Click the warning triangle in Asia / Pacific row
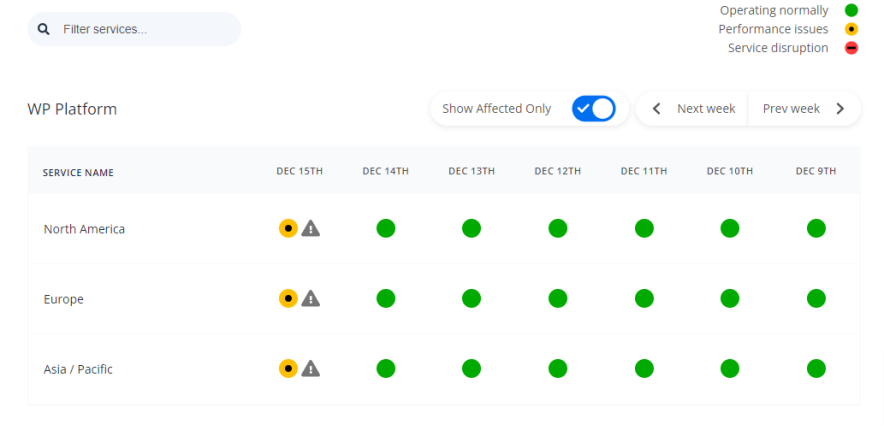The width and height of the screenshot is (884, 442). click(x=311, y=368)
